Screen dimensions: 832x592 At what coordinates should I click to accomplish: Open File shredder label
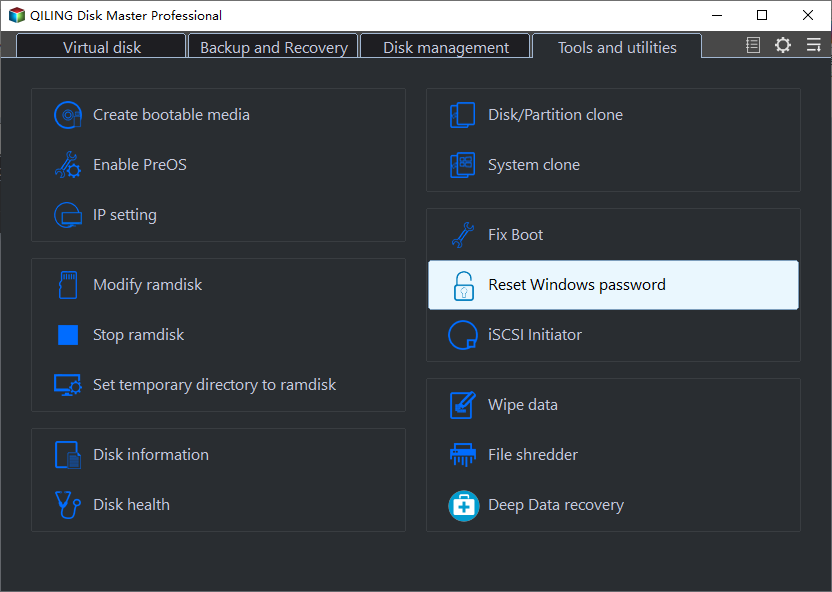[x=533, y=455]
